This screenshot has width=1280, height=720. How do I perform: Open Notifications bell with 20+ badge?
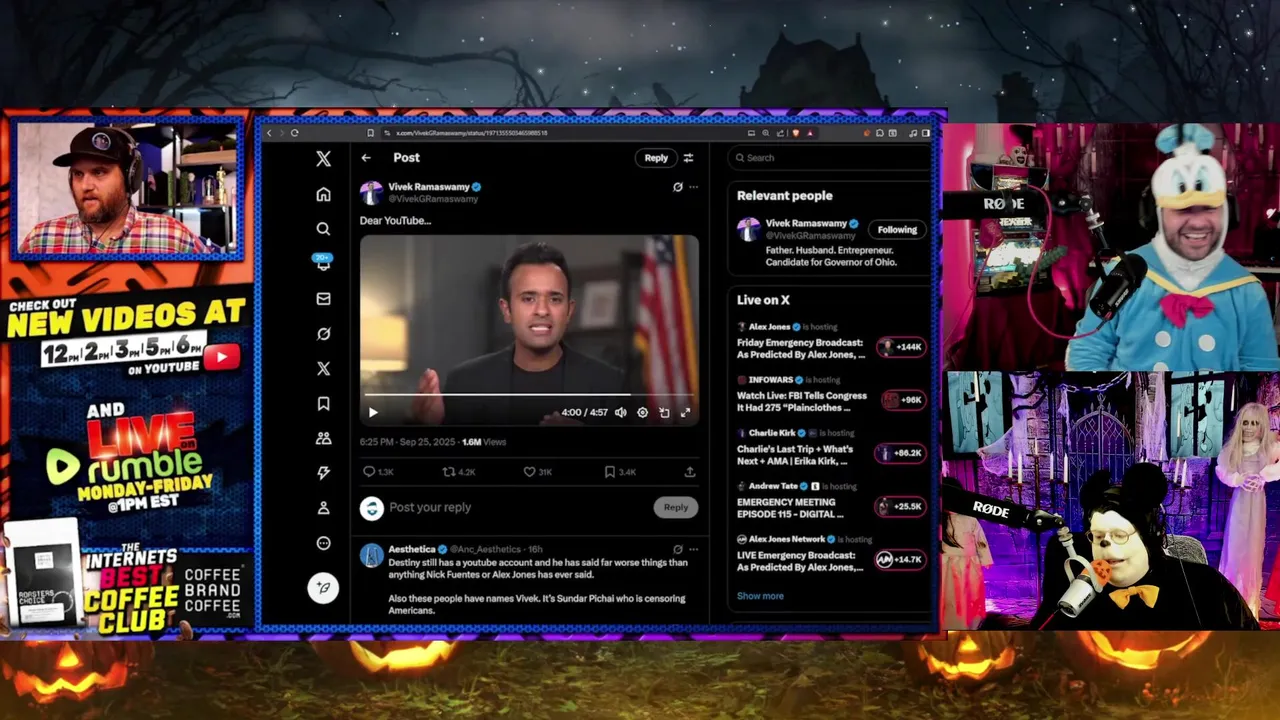coord(323,263)
